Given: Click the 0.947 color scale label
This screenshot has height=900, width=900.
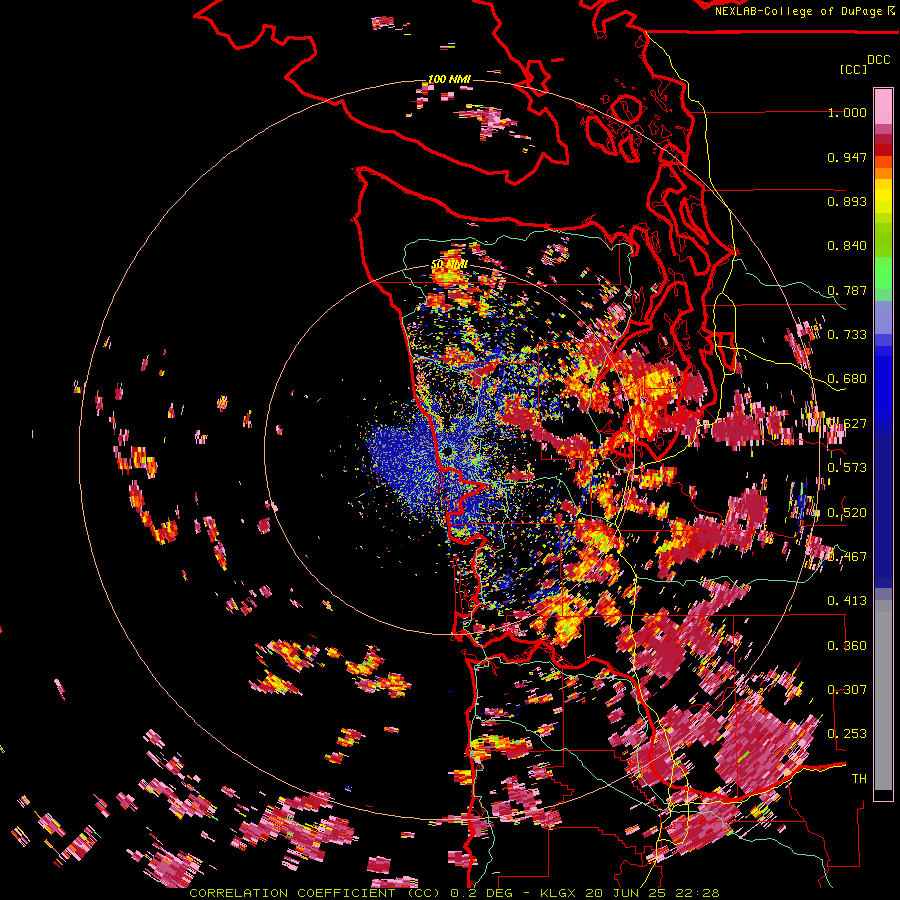Looking at the screenshot, I should click(847, 157).
